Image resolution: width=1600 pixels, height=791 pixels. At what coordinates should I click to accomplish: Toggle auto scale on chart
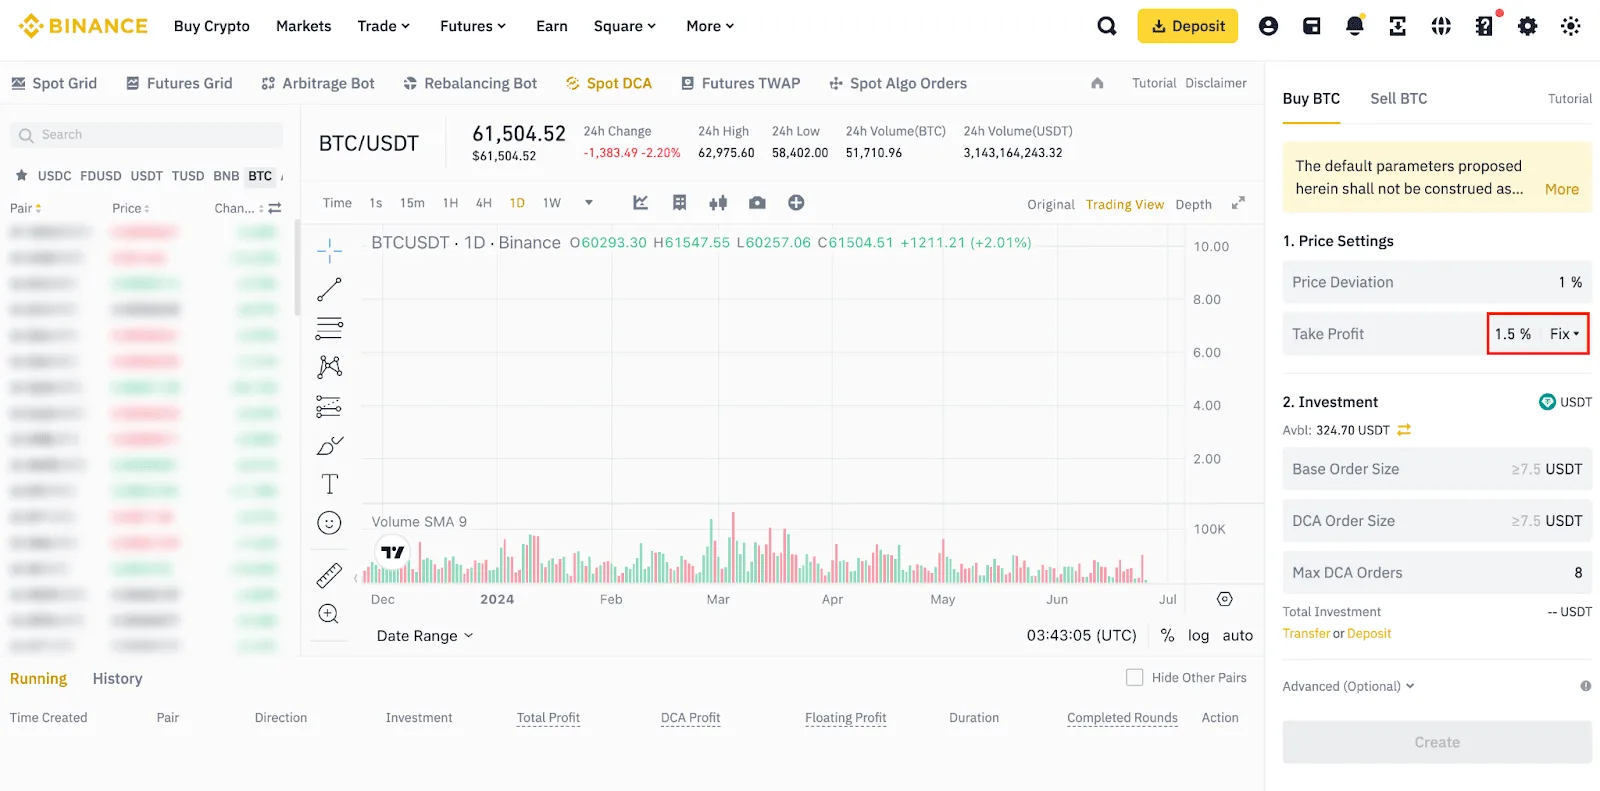1237,635
